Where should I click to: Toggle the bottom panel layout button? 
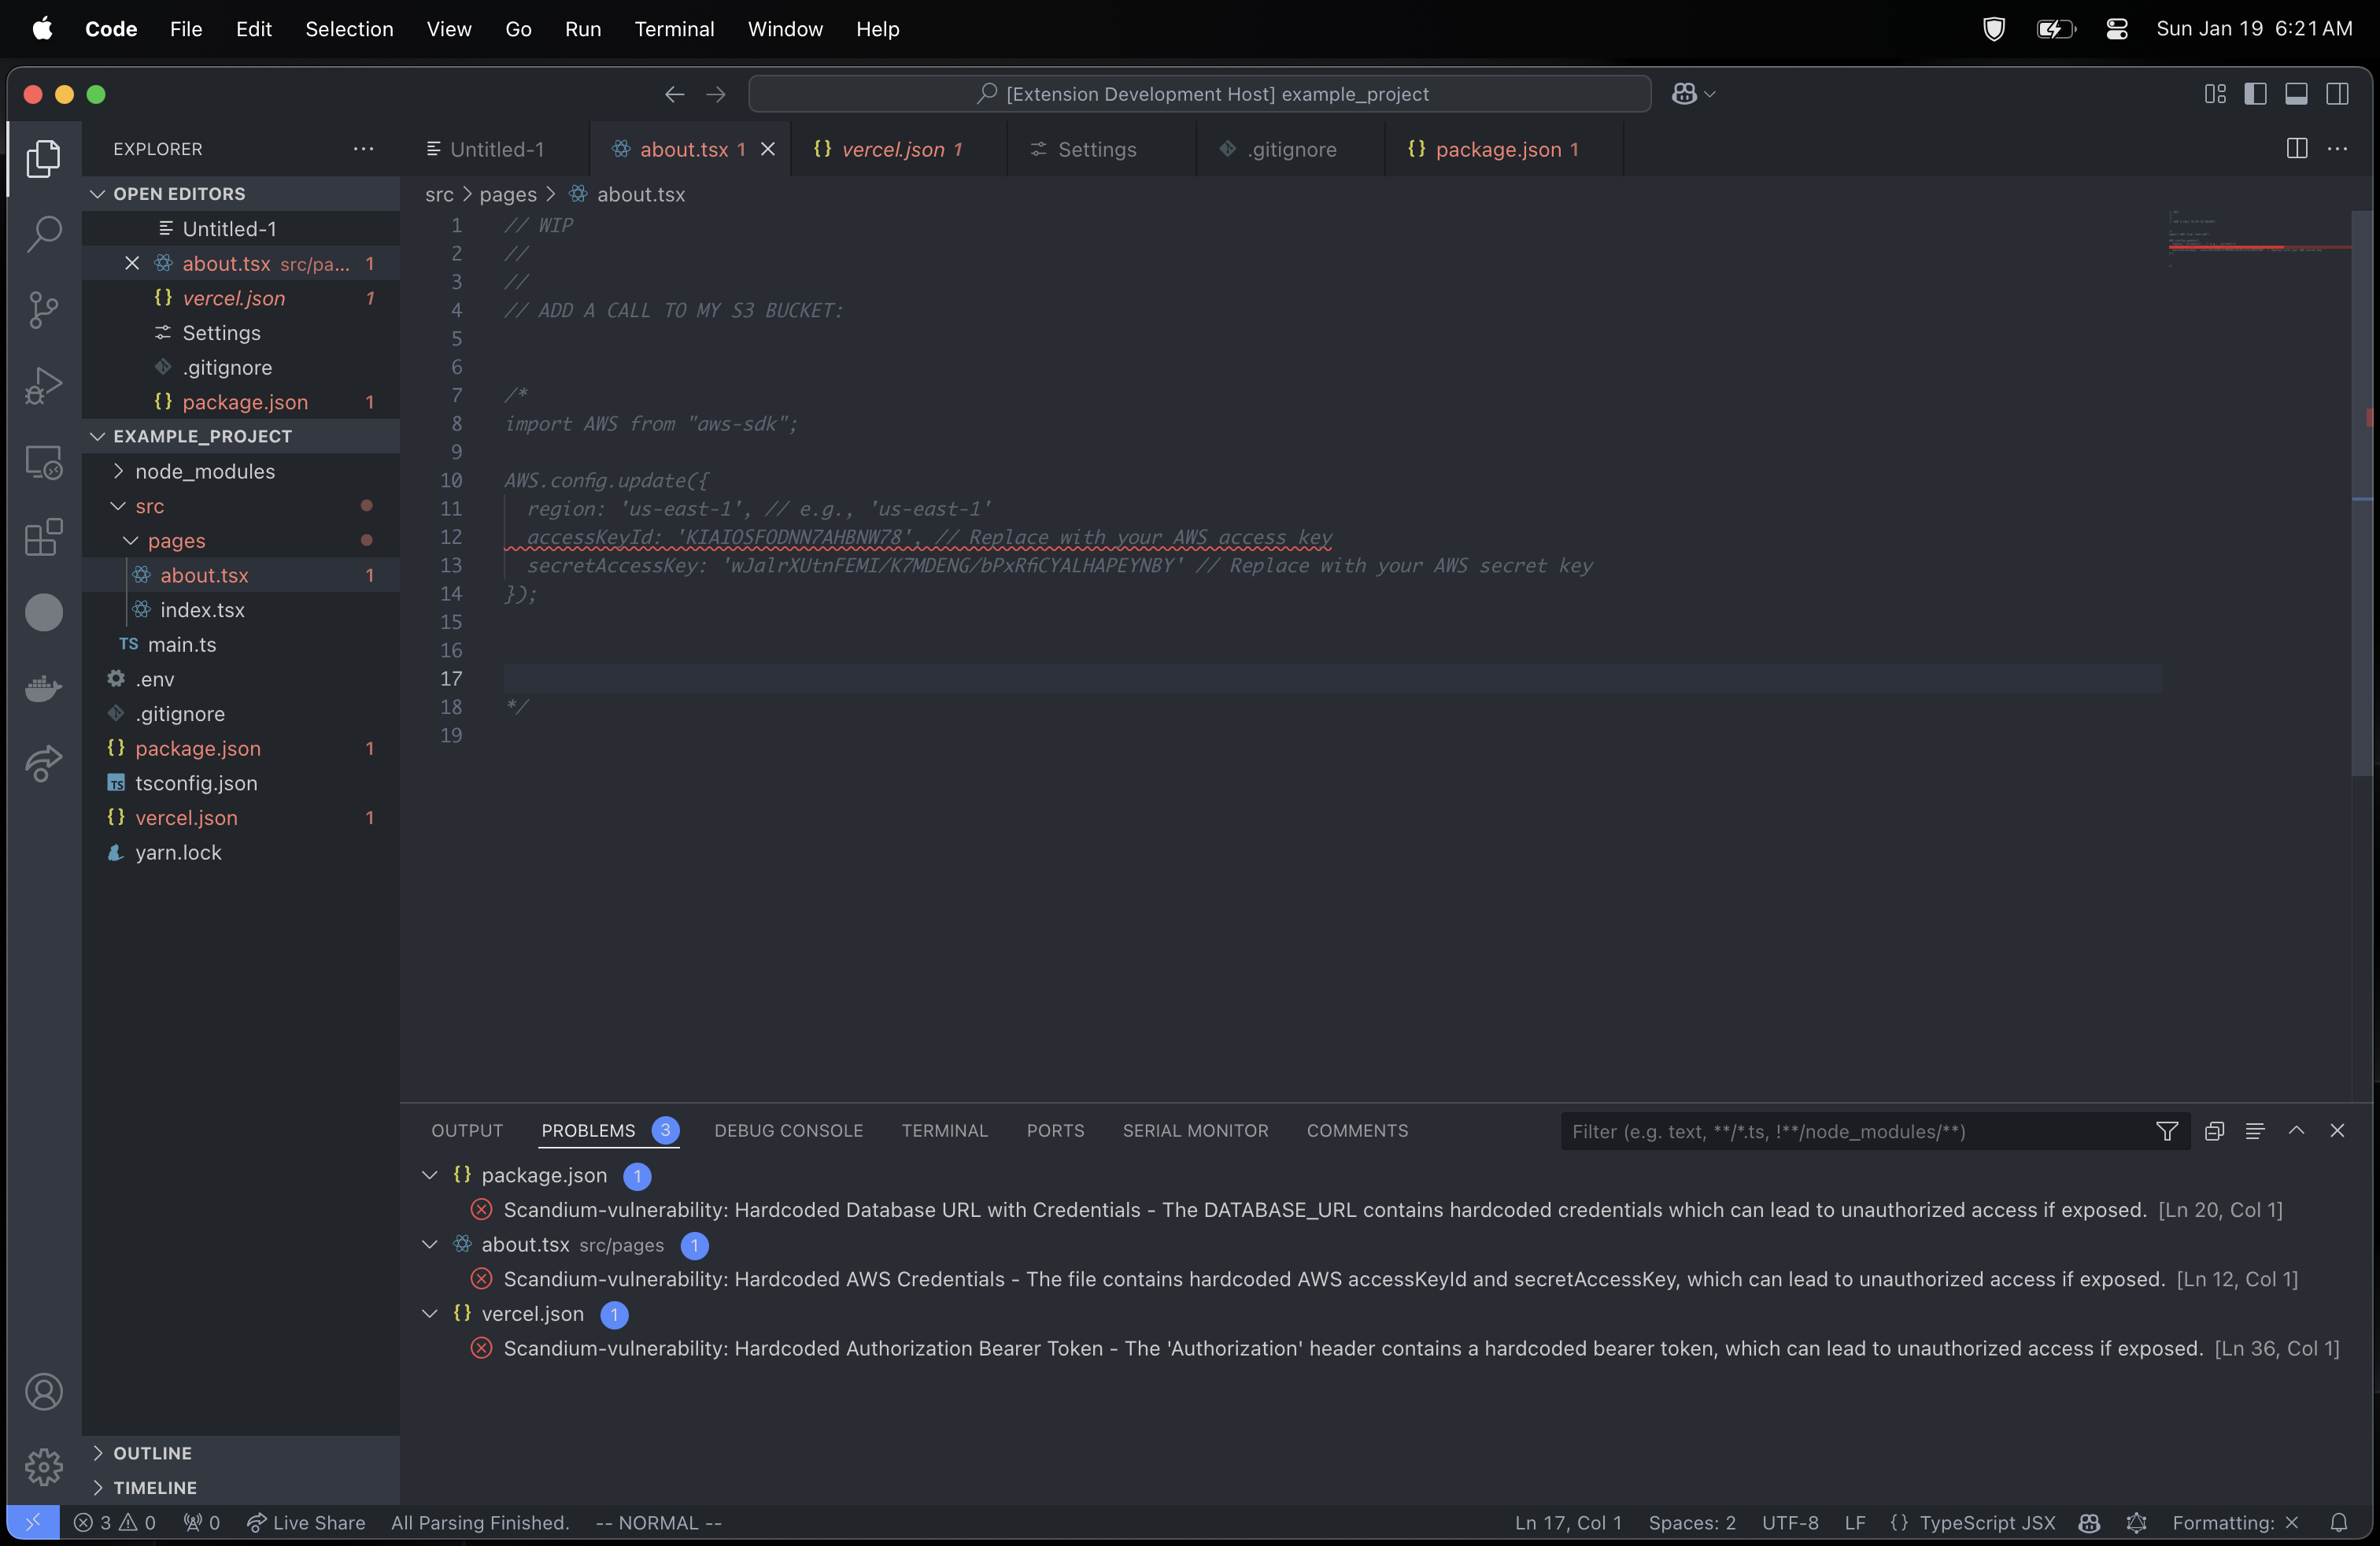click(2296, 94)
